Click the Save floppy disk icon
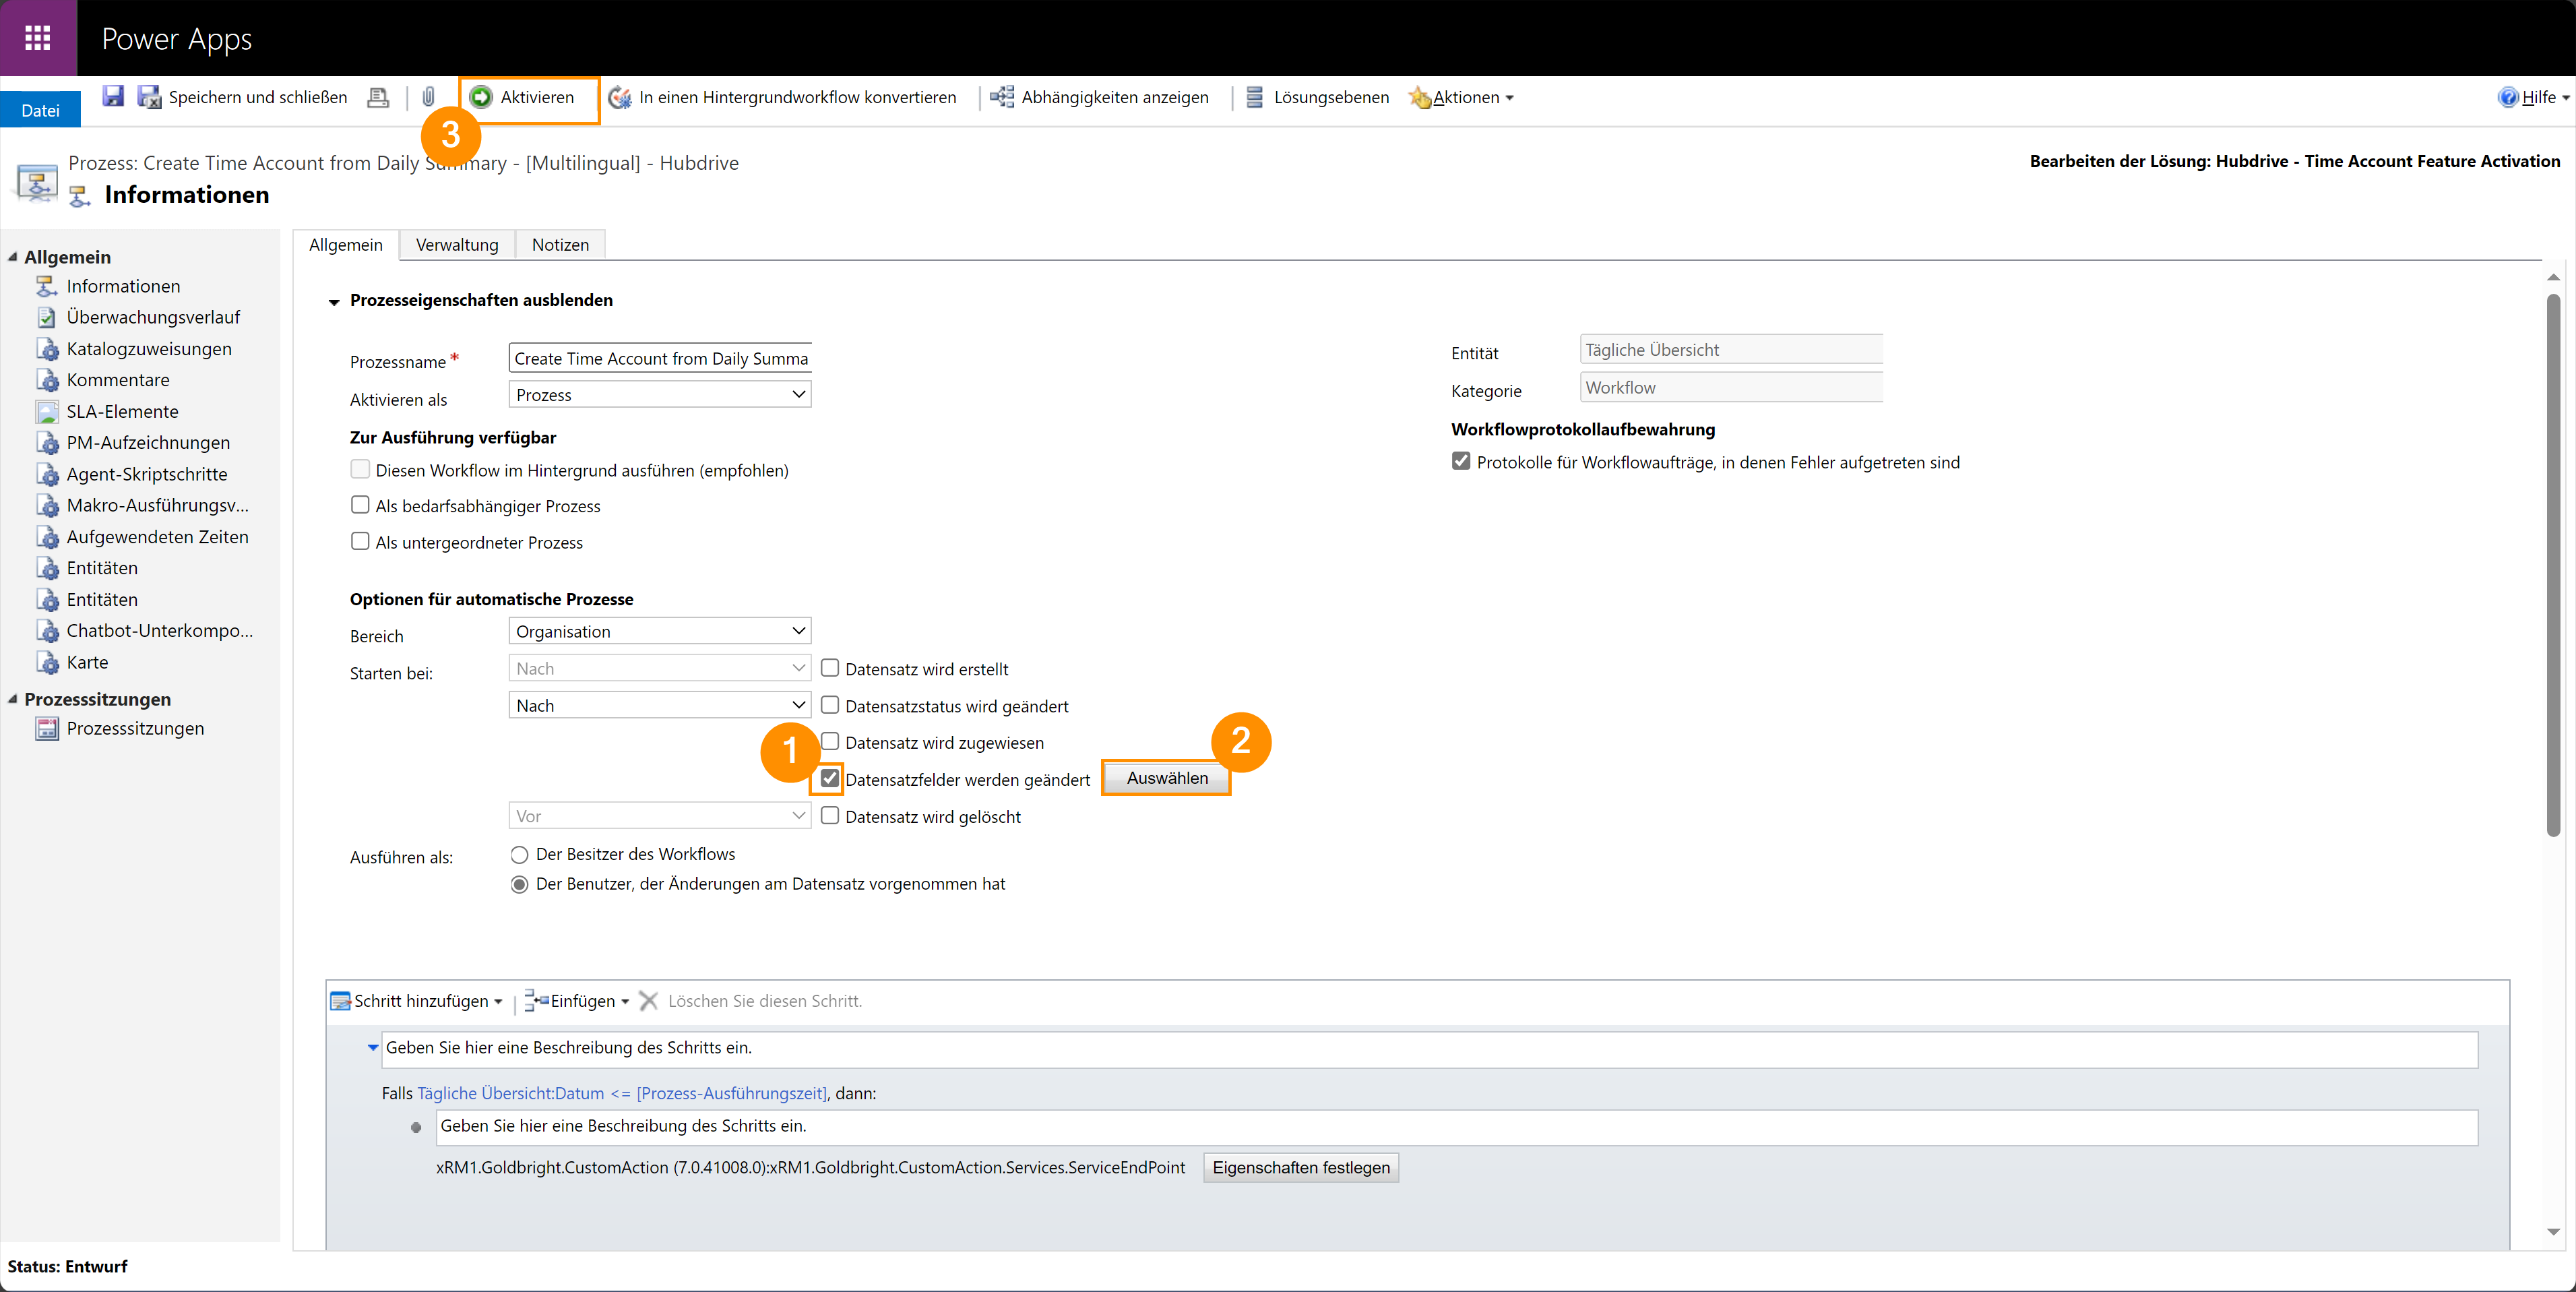Screen dimensions: 2576x1292 (113, 96)
